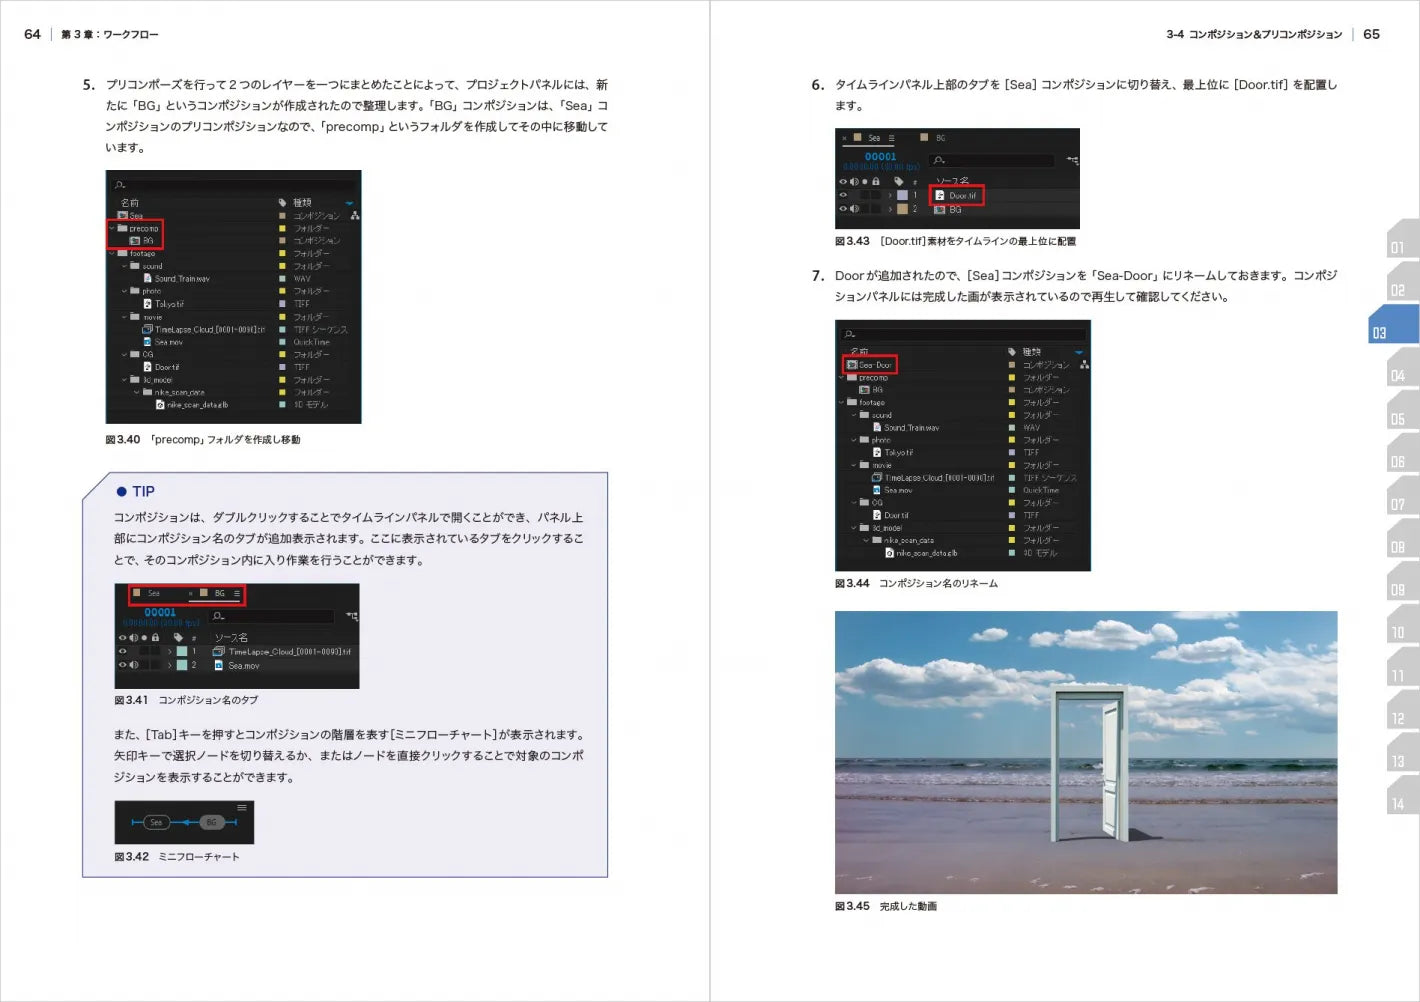Click the Sea.mov file icon in the timeline layer
This screenshot has height=1002, width=1420.
(x=218, y=665)
